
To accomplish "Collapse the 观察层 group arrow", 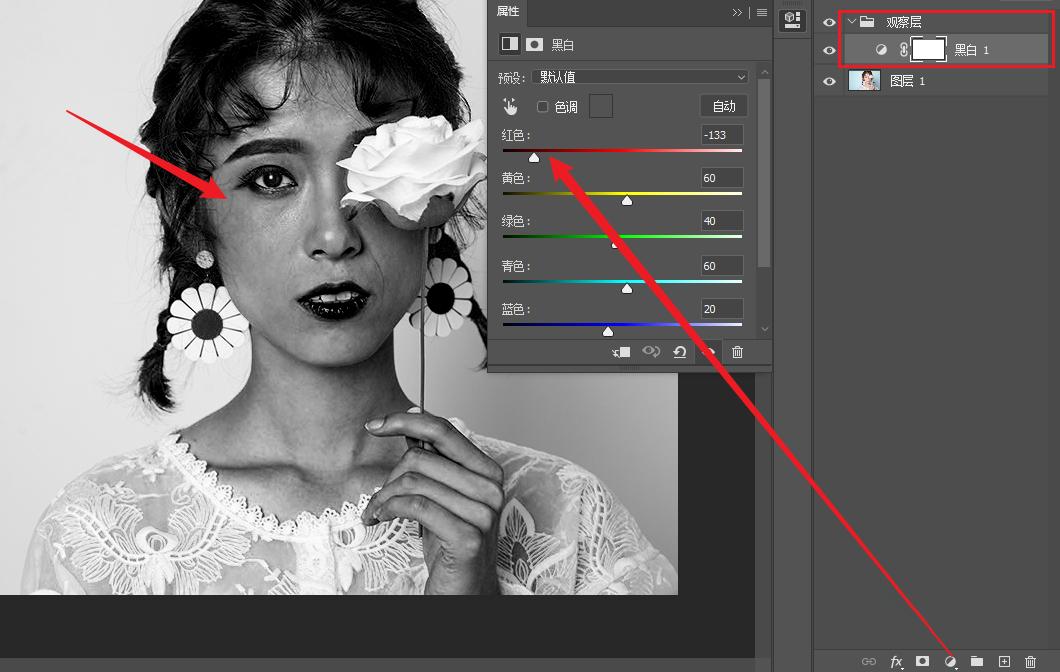I will point(852,21).
